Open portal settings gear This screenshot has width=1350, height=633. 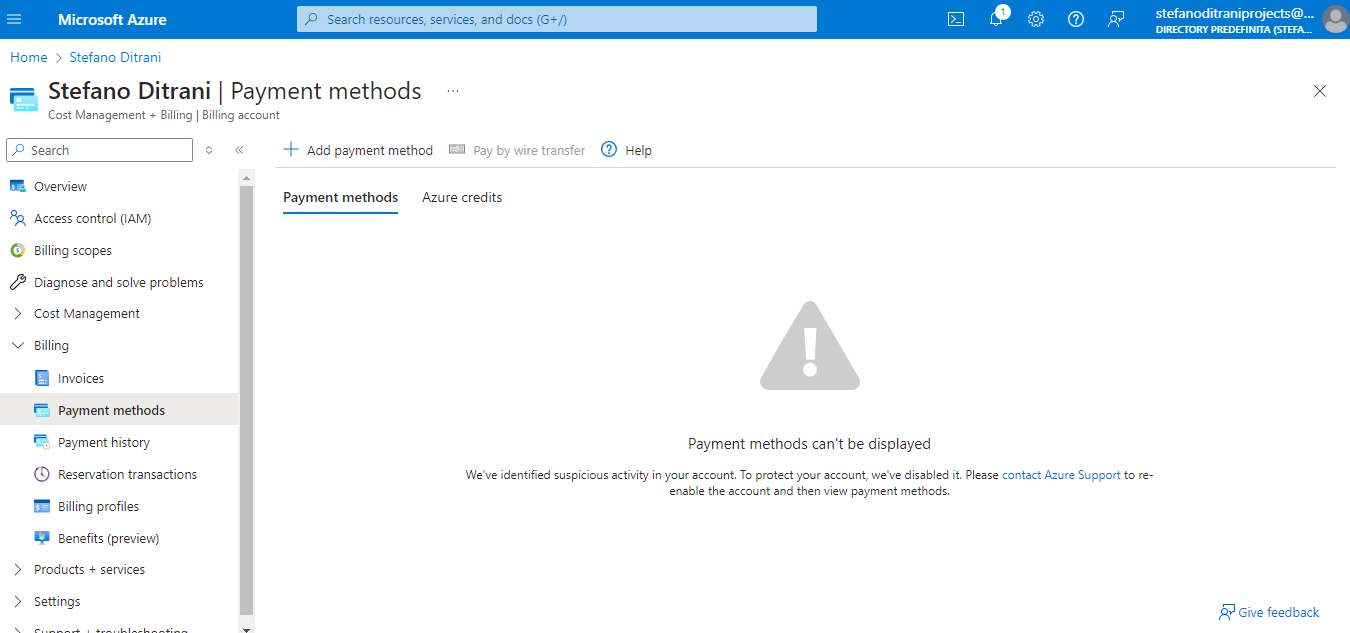[1036, 19]
